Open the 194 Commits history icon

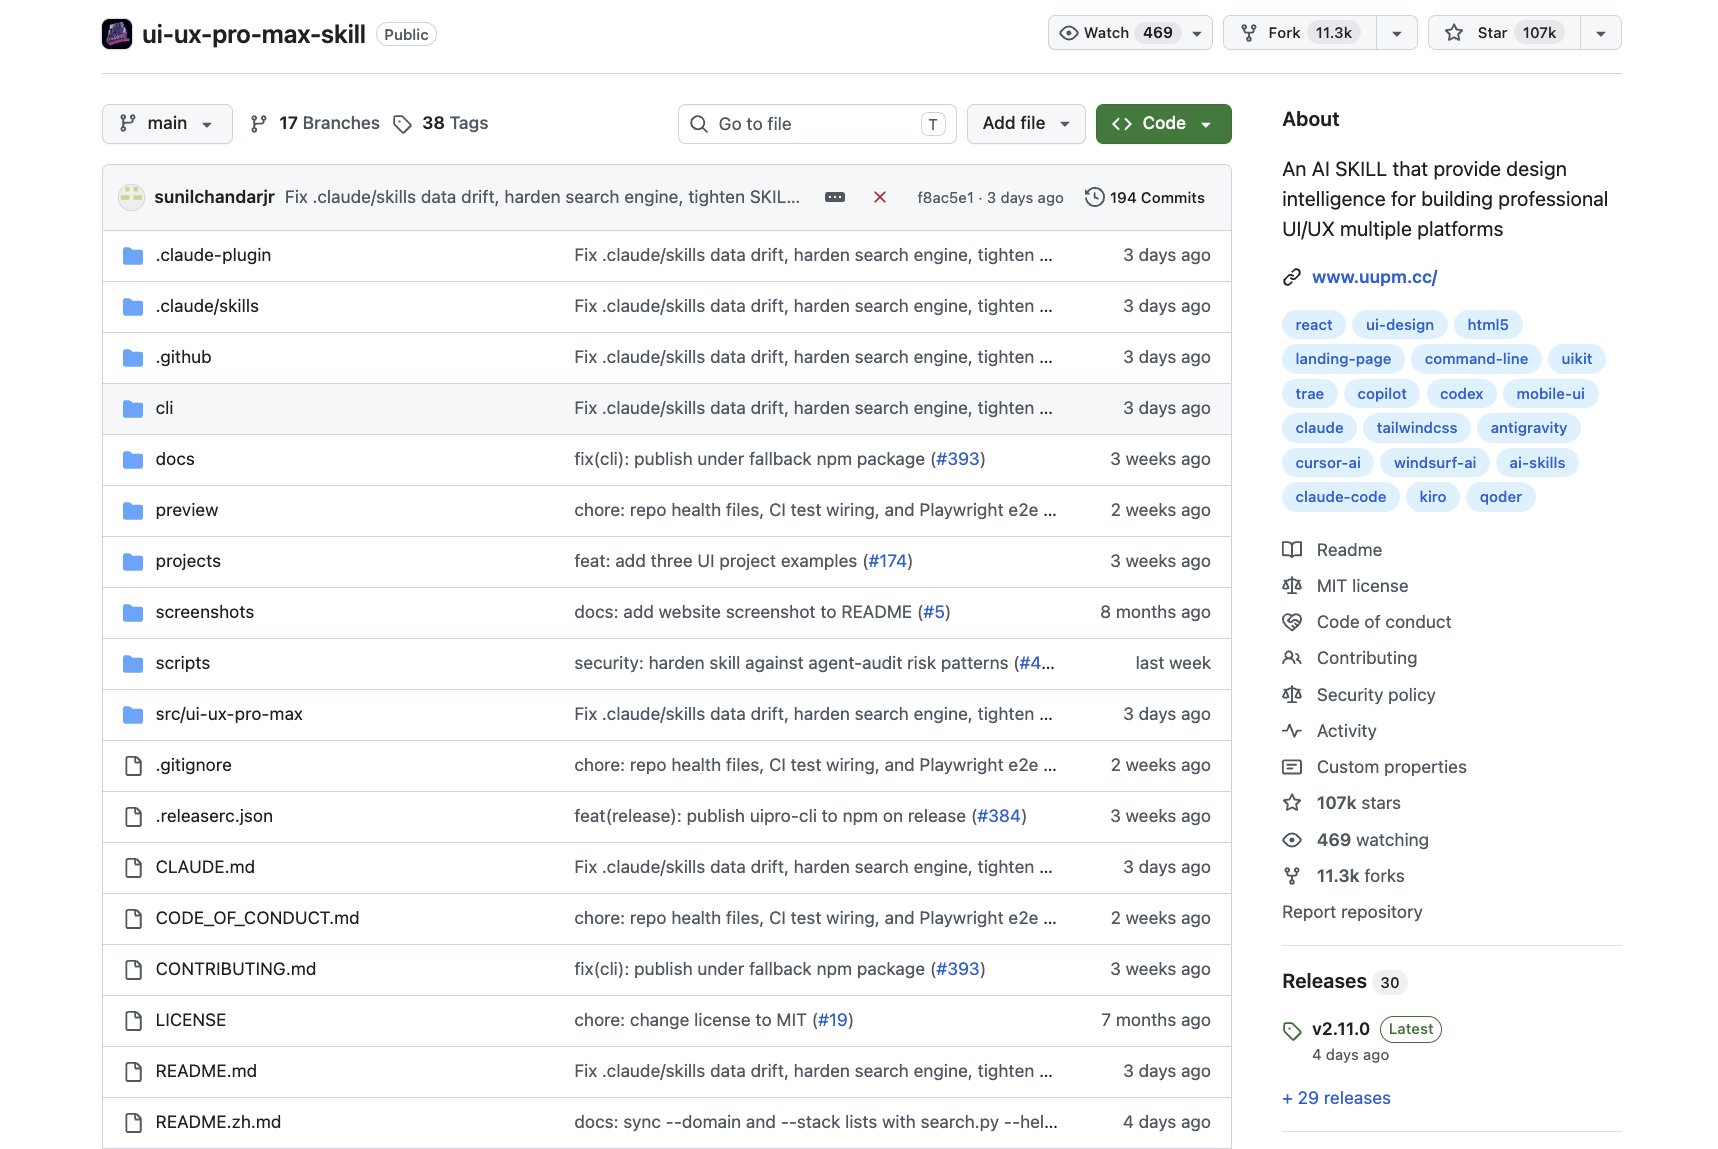click(x=1095, y=197)
